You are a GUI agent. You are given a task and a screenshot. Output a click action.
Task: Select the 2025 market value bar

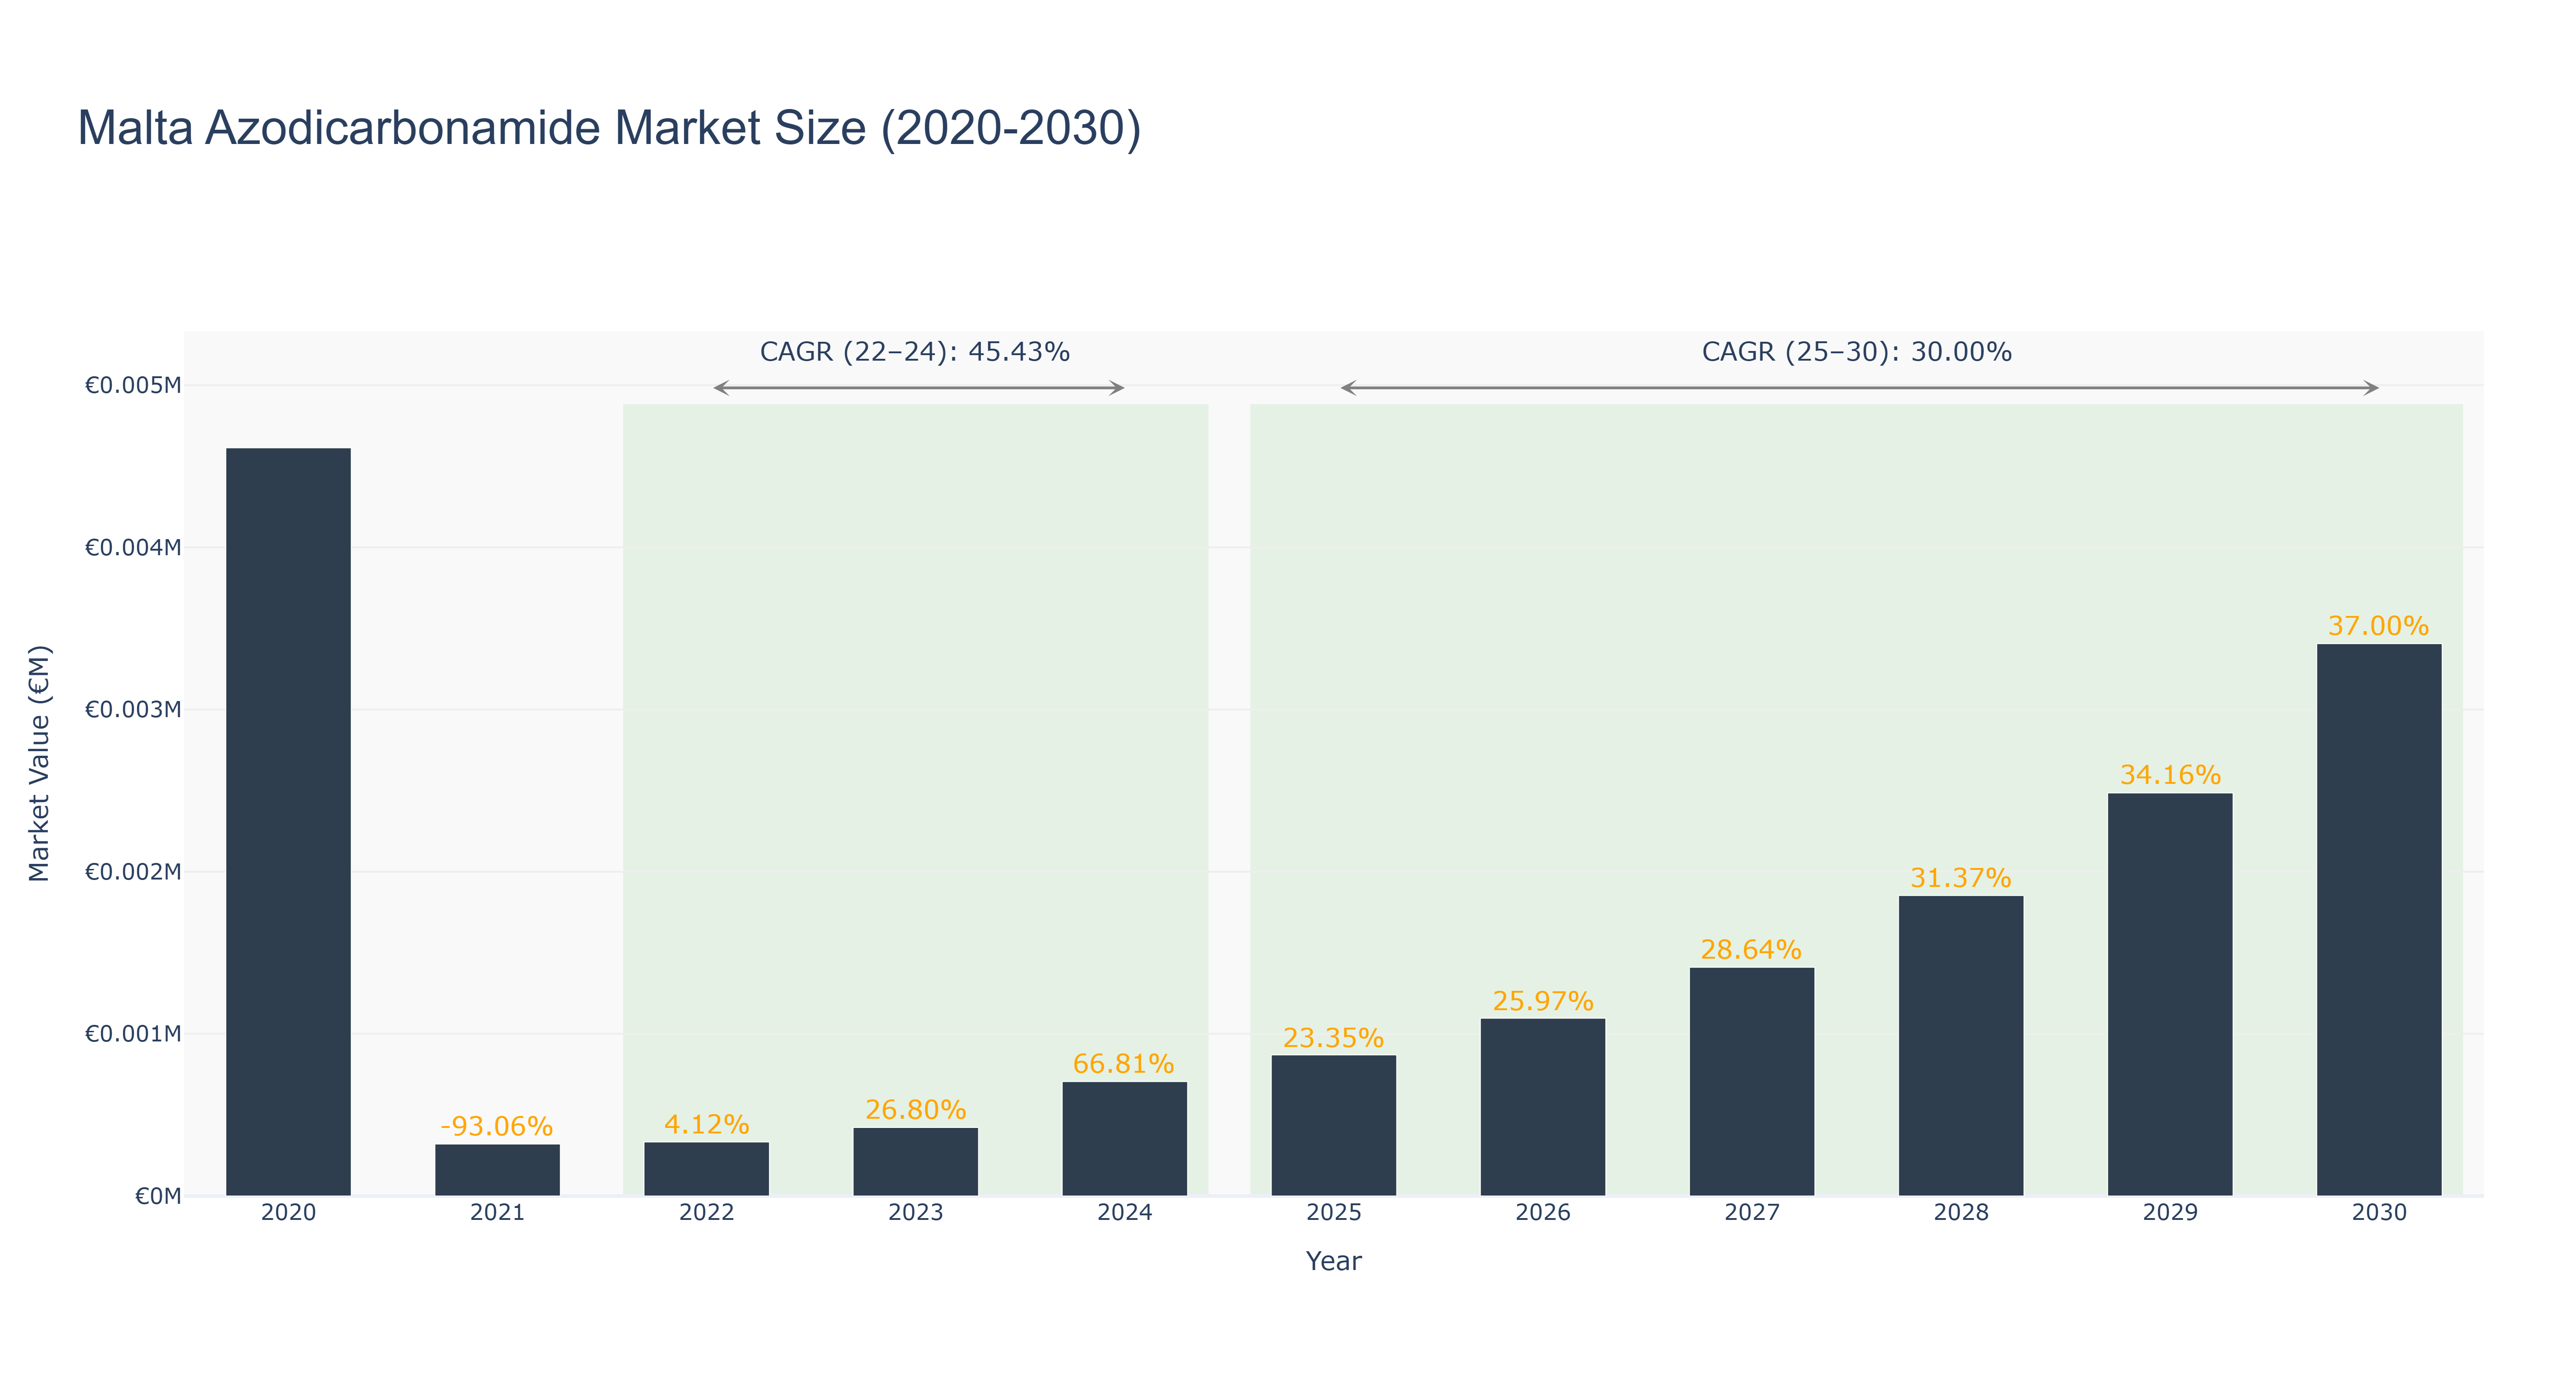(x=1333, y=1126)
